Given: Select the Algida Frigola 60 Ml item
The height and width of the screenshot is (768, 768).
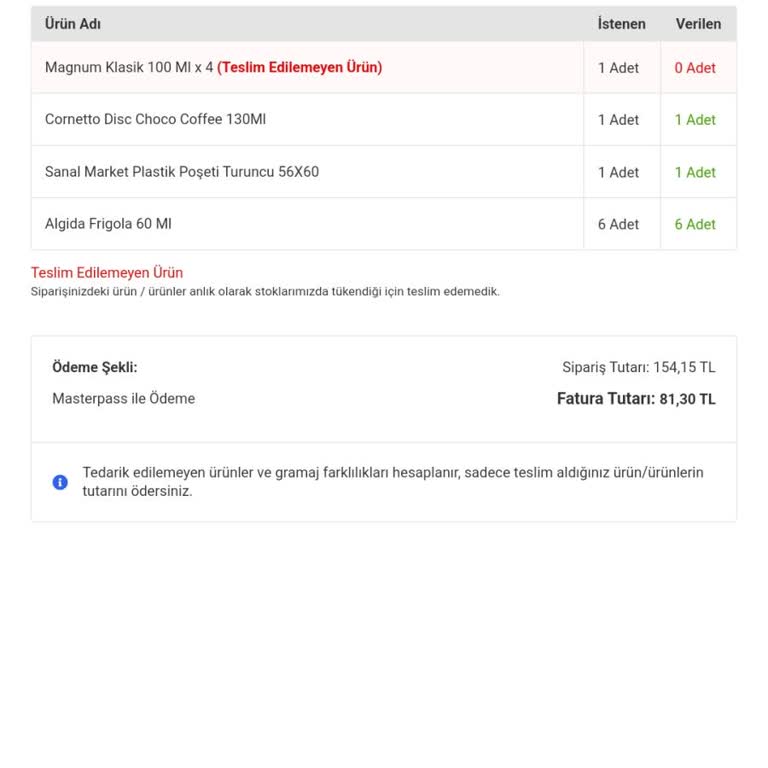Looking at the screenshot, I should tap(108, 223).
